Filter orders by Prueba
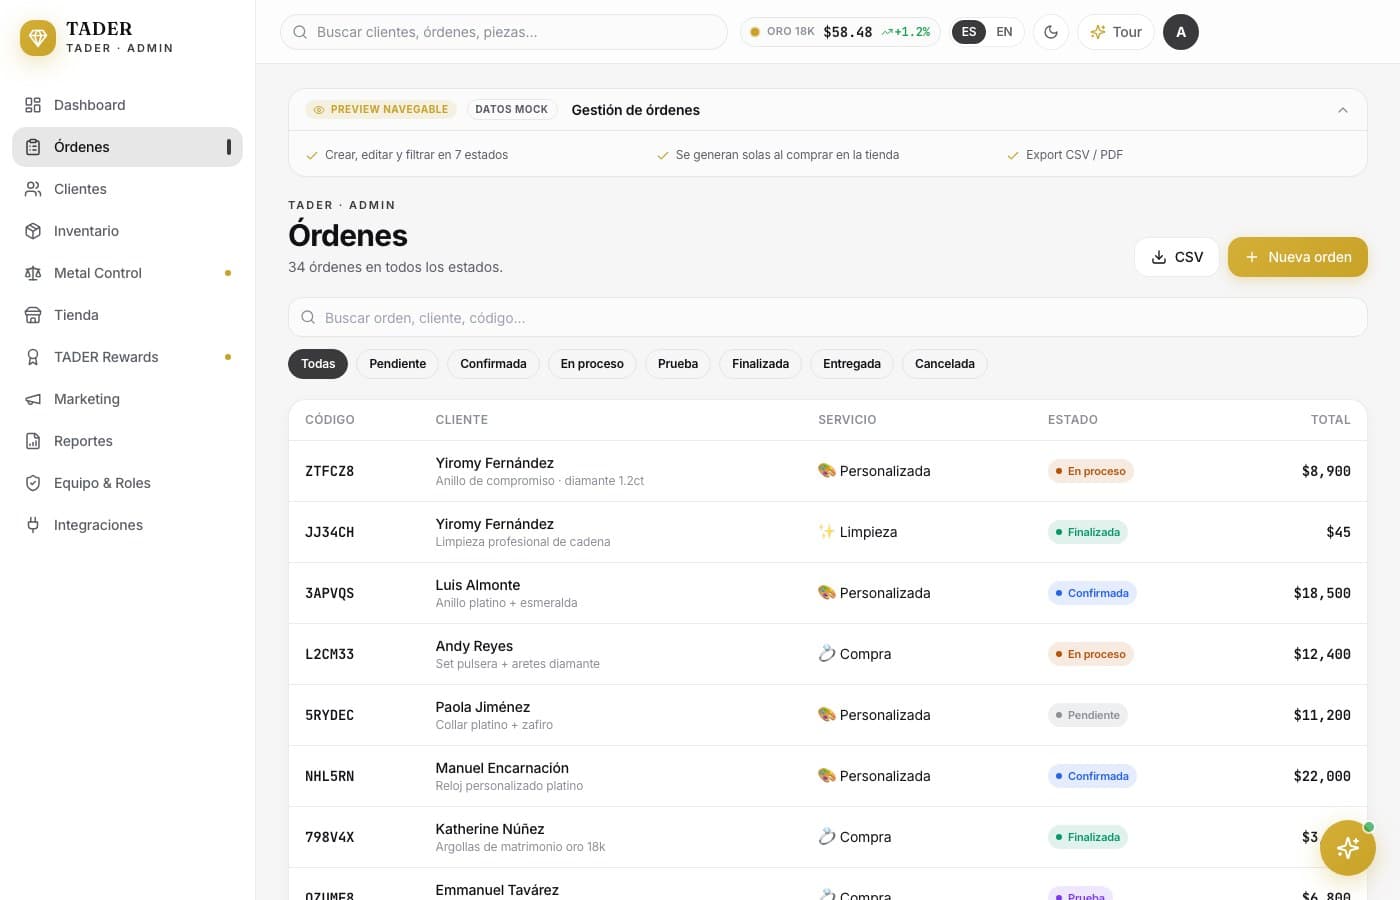1400x900 pixels. coord(678,364)
